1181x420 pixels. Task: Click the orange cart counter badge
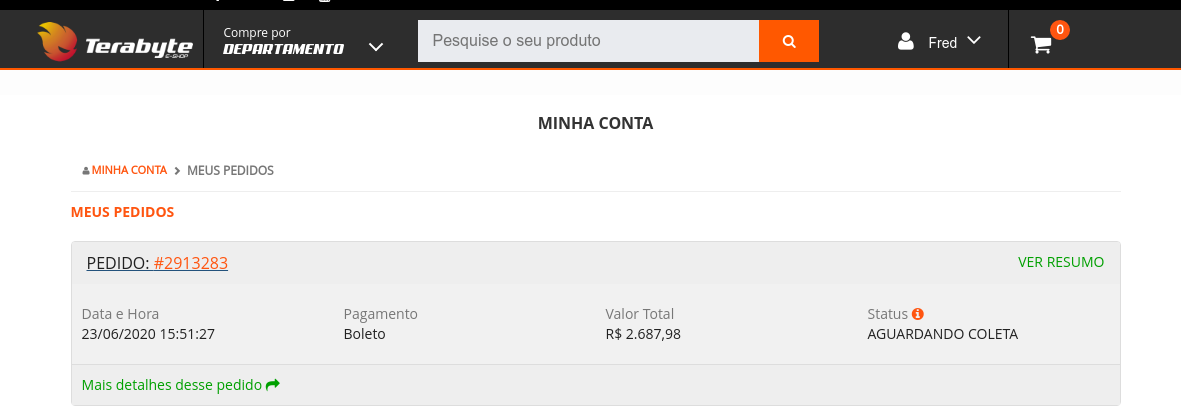1060,30
